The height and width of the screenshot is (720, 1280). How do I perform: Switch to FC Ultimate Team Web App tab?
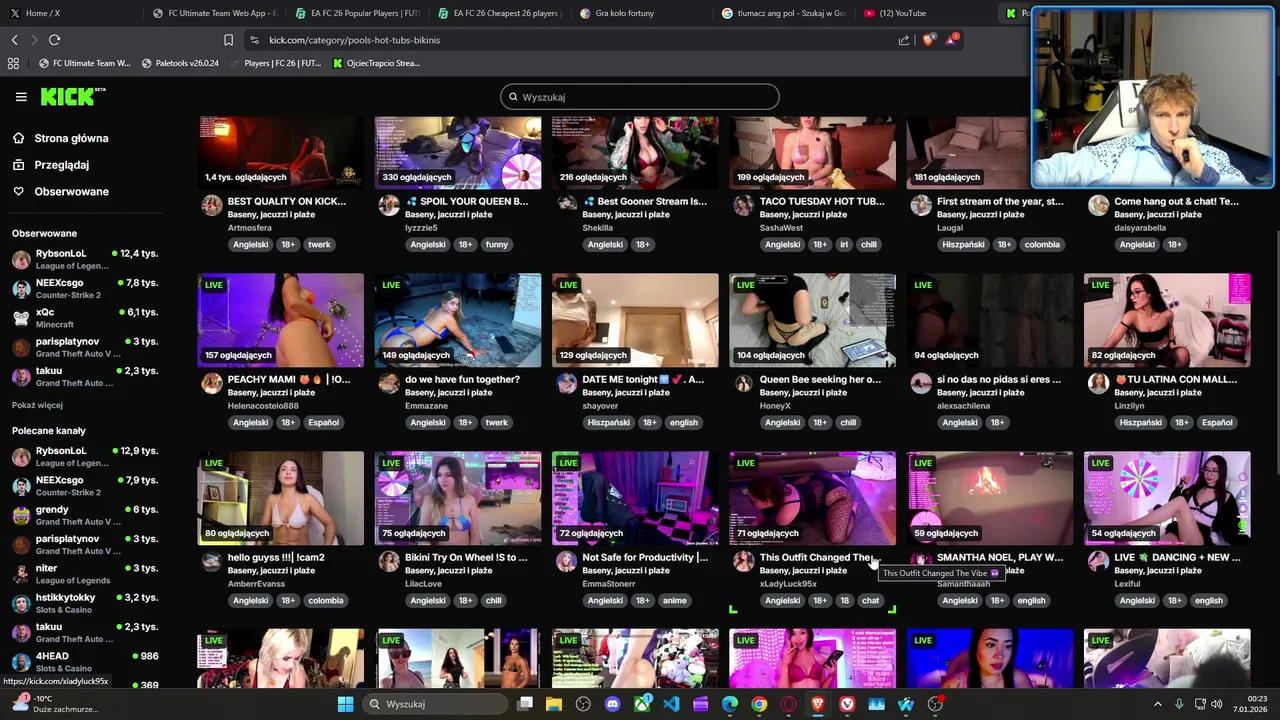tap(213, 13)
